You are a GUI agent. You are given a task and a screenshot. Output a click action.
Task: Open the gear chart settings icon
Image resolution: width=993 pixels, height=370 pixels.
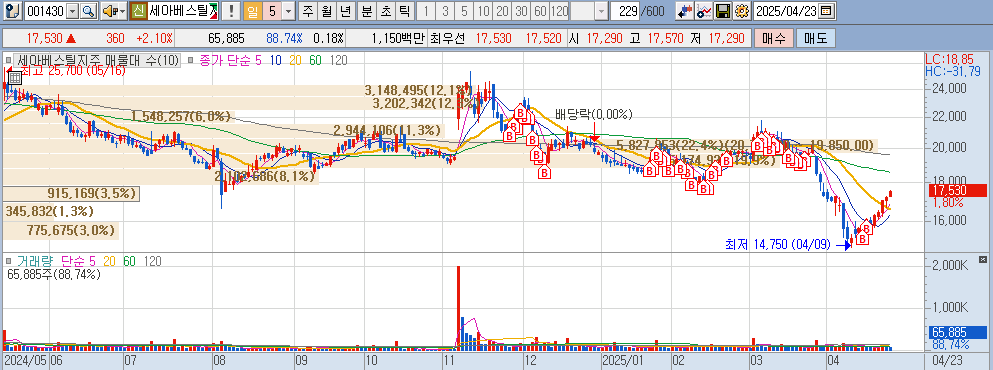(x=742, y=11)
